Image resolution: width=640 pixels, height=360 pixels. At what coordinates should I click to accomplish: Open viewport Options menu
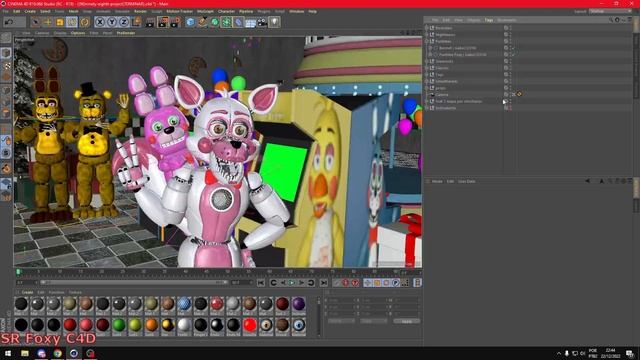point(78,33)
